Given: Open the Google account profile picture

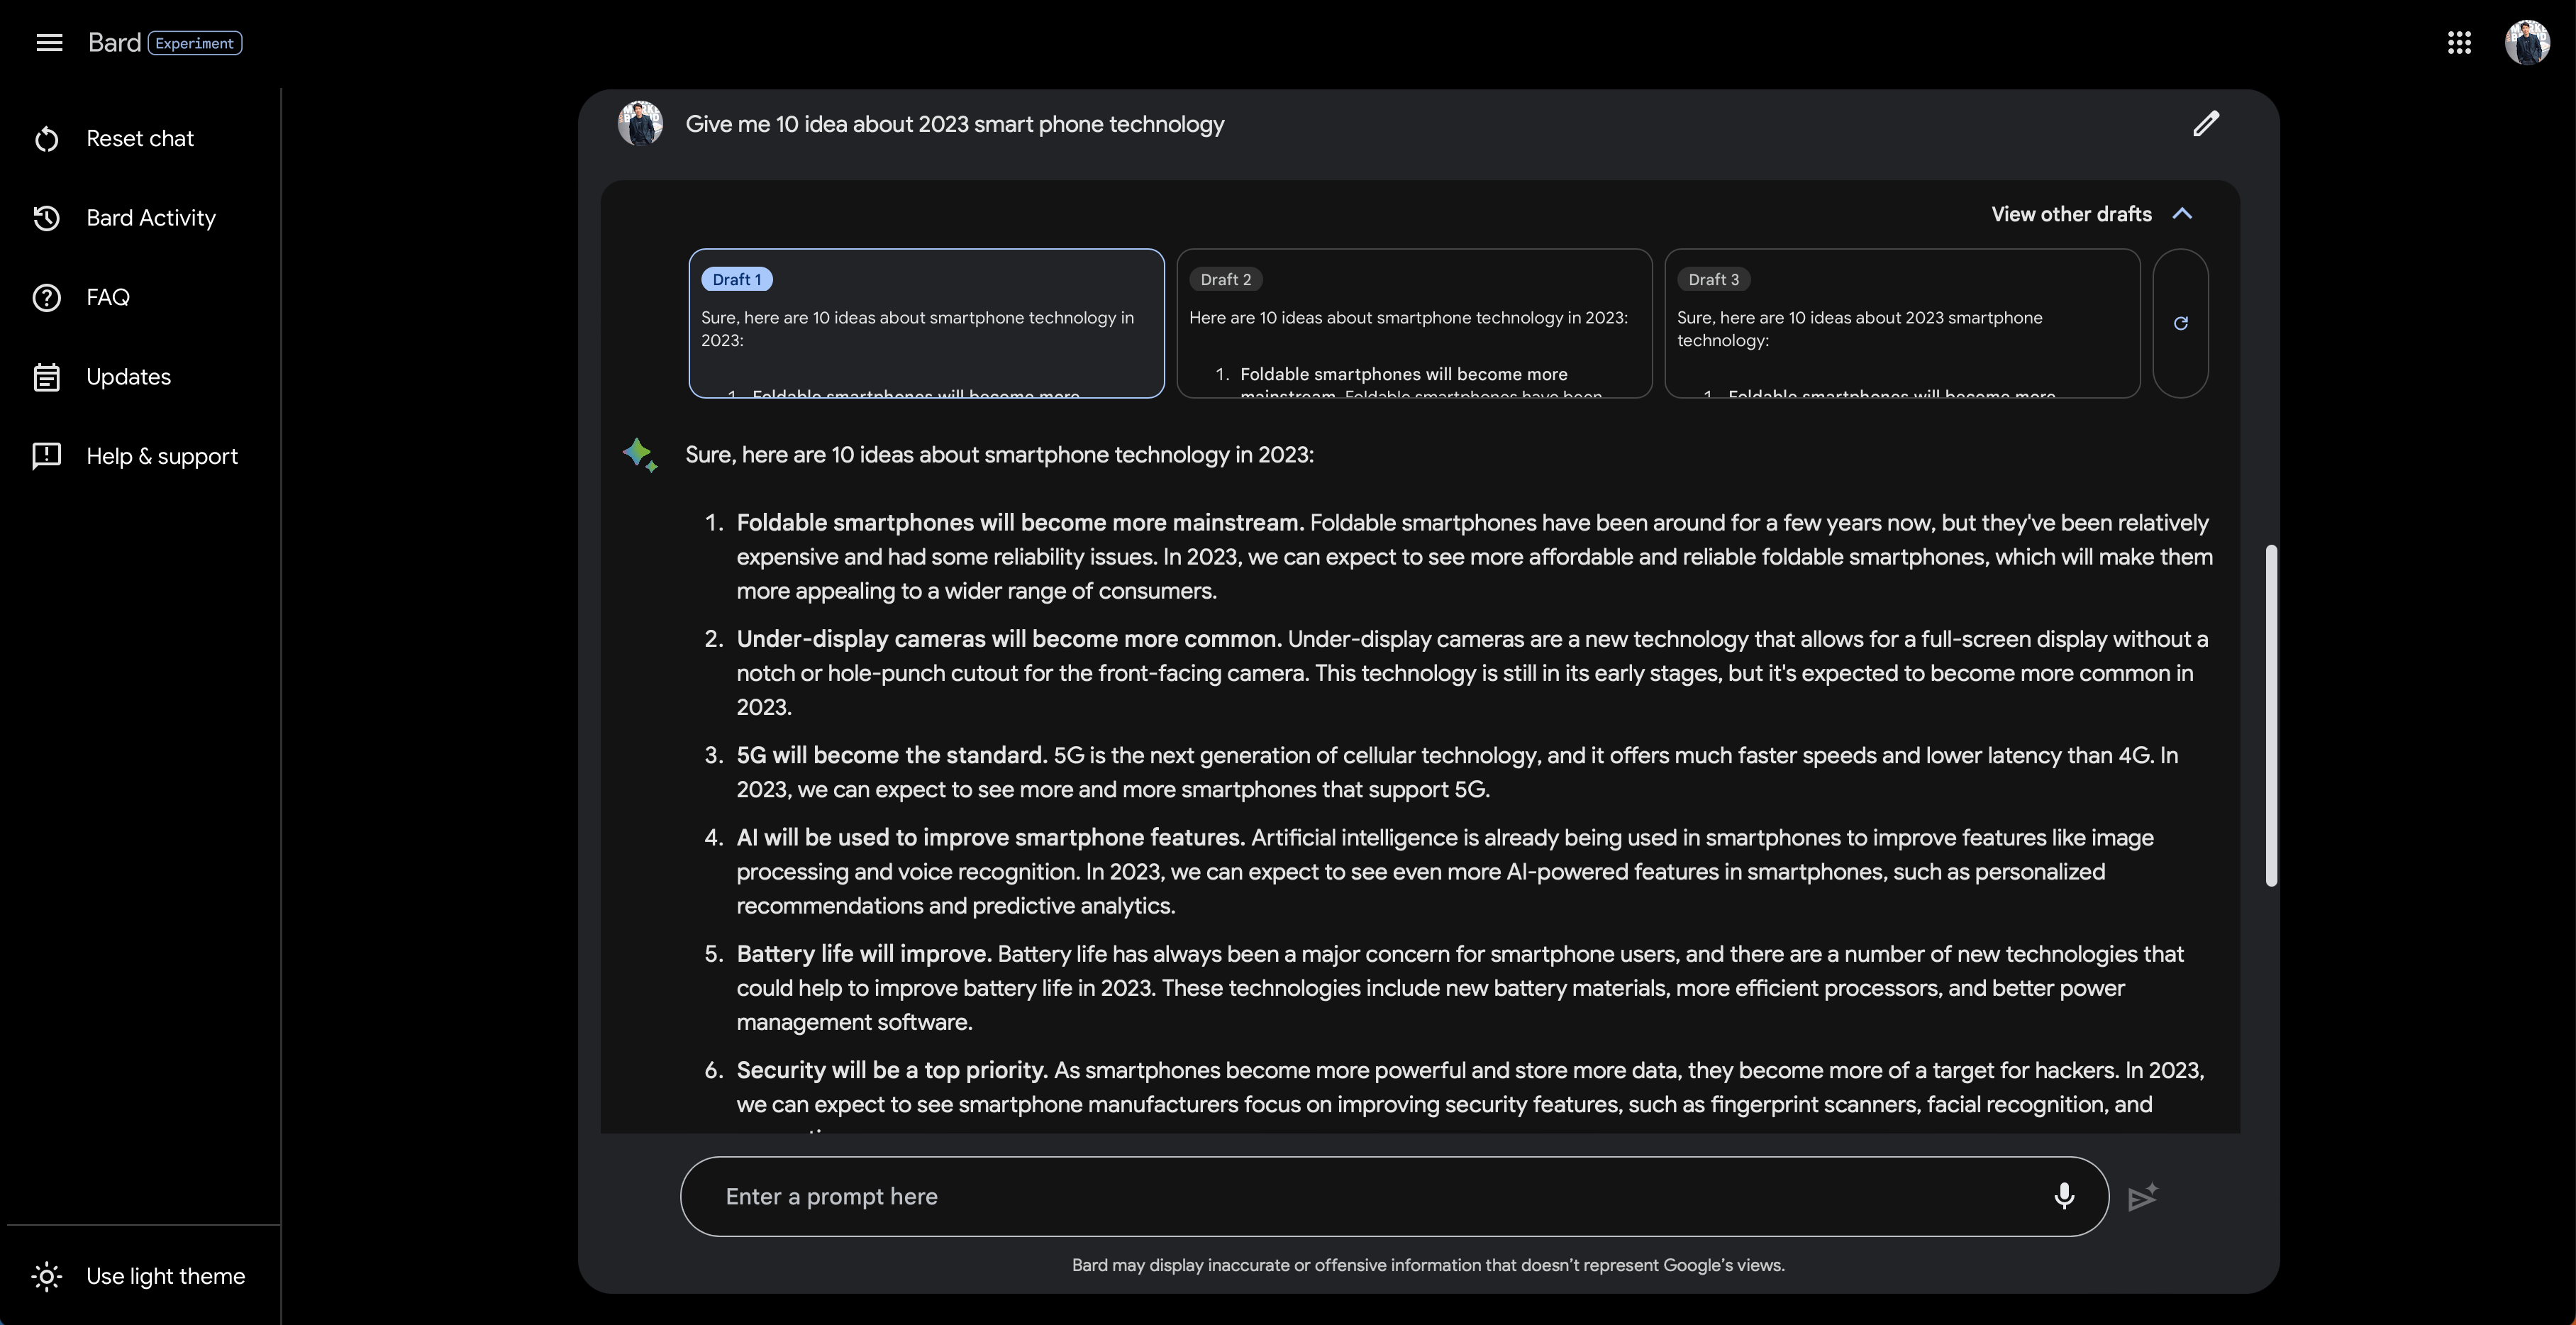Looking at the screenshot, I should (2527, 43).
